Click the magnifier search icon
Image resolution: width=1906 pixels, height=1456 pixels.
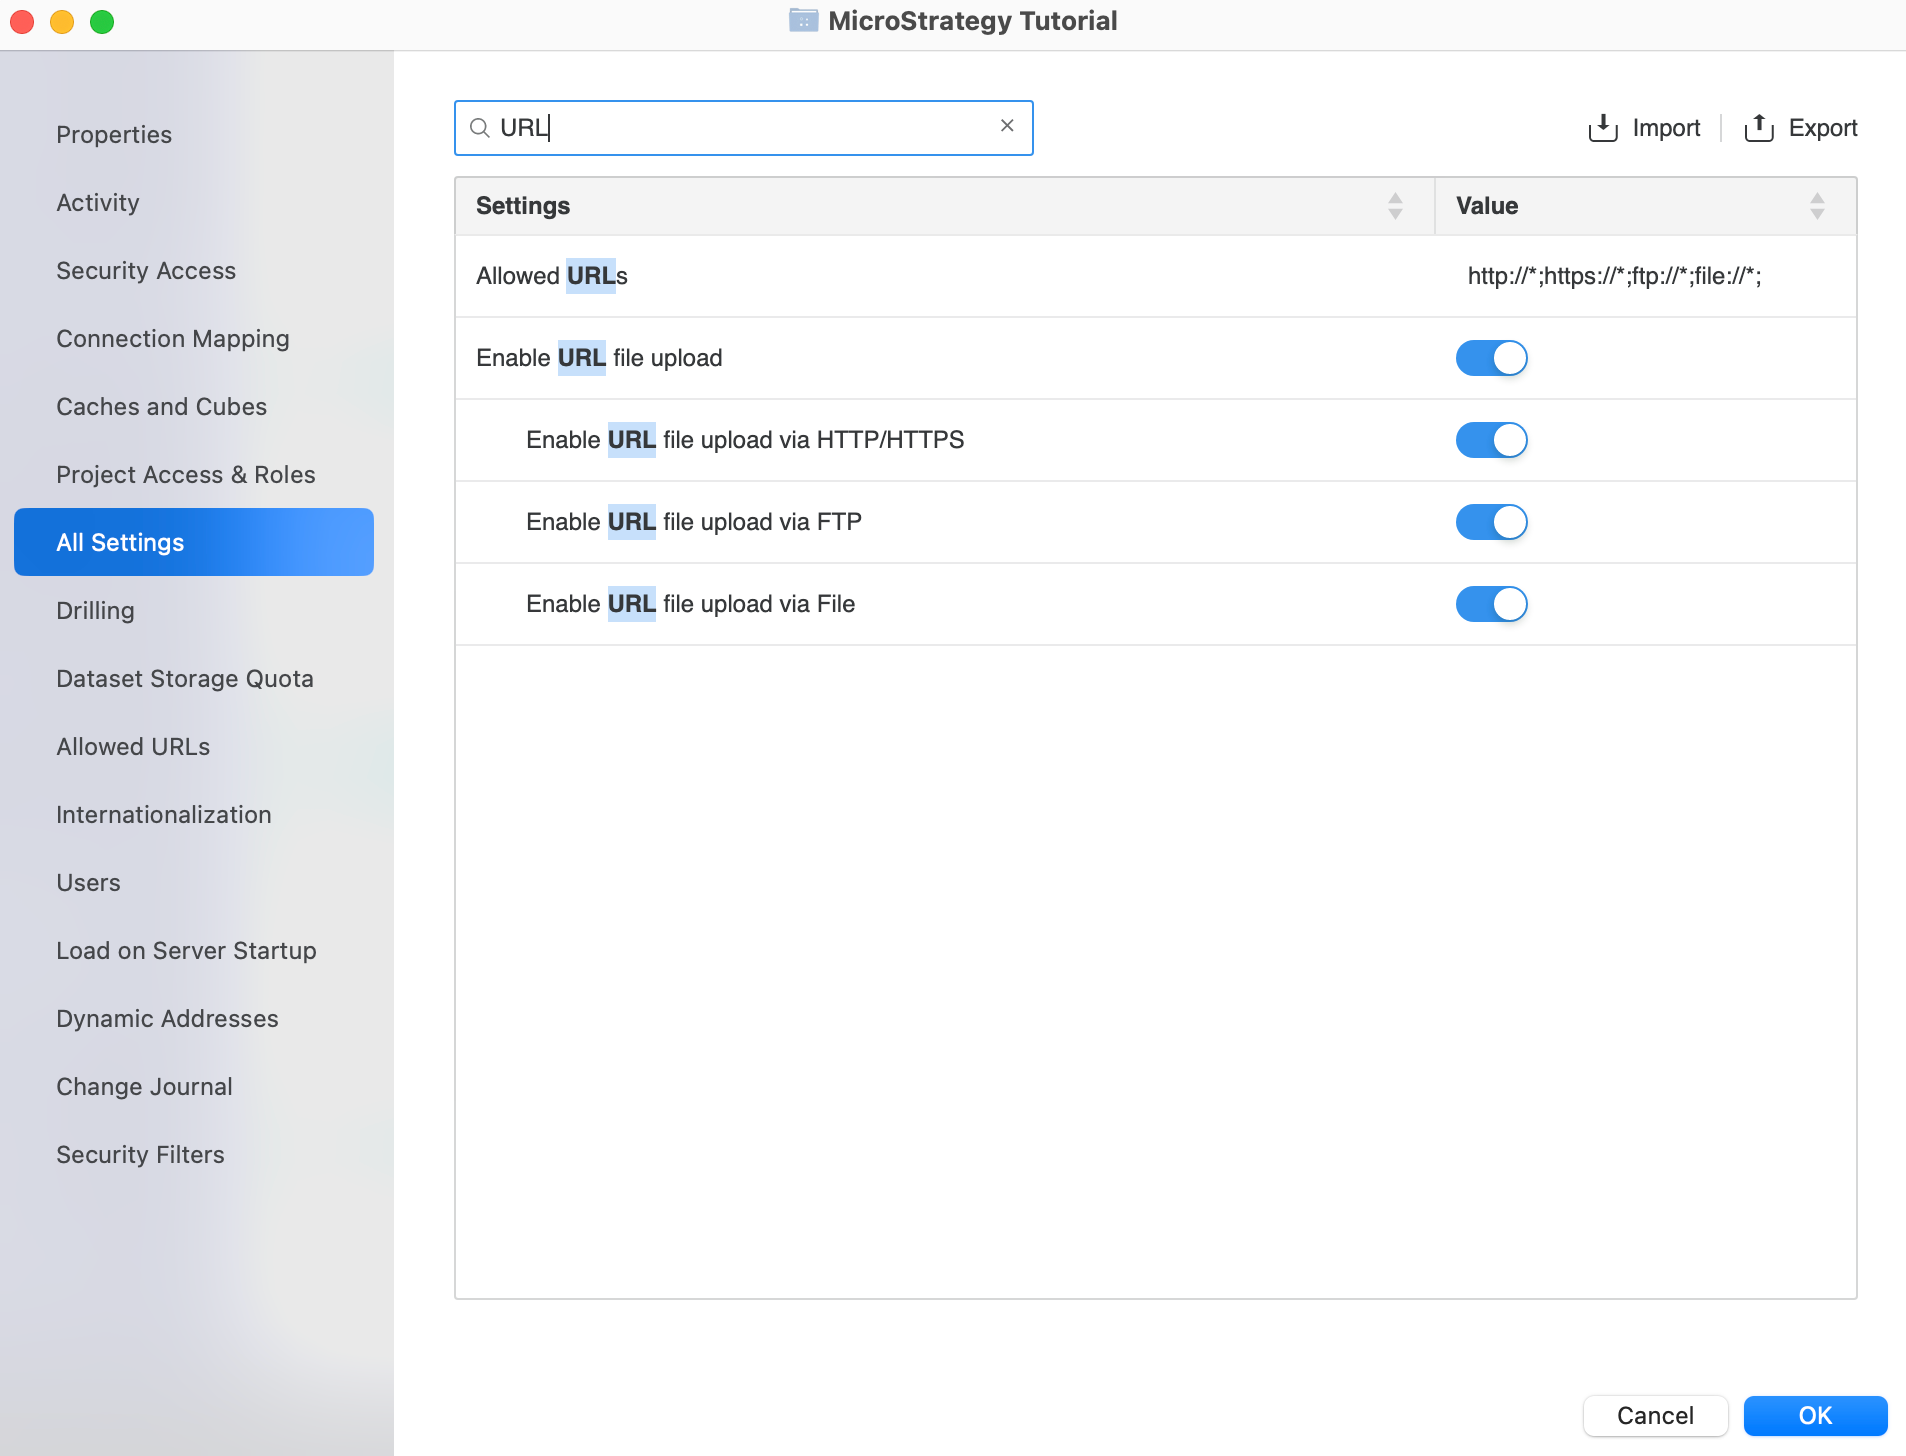click(x=480, y=128)
